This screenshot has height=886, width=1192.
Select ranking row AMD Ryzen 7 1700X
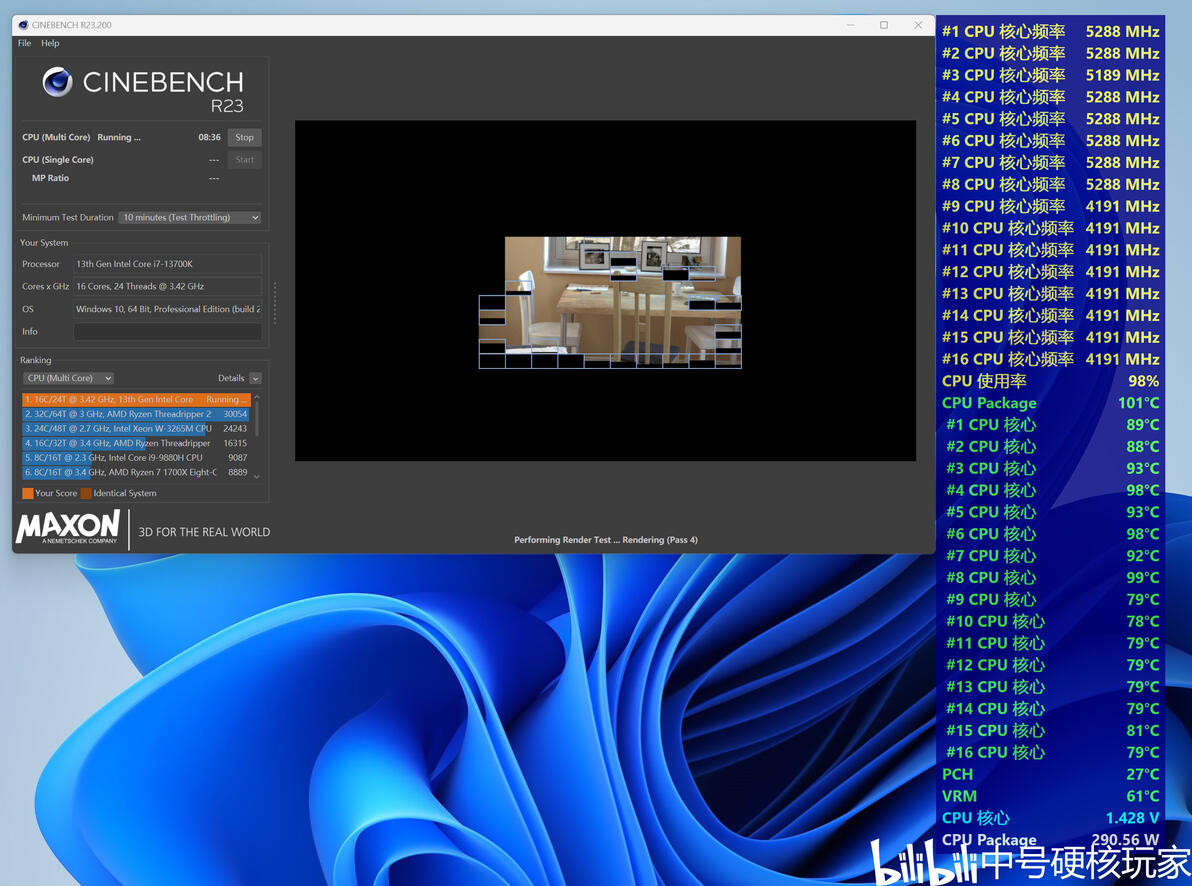pos(136,472)
